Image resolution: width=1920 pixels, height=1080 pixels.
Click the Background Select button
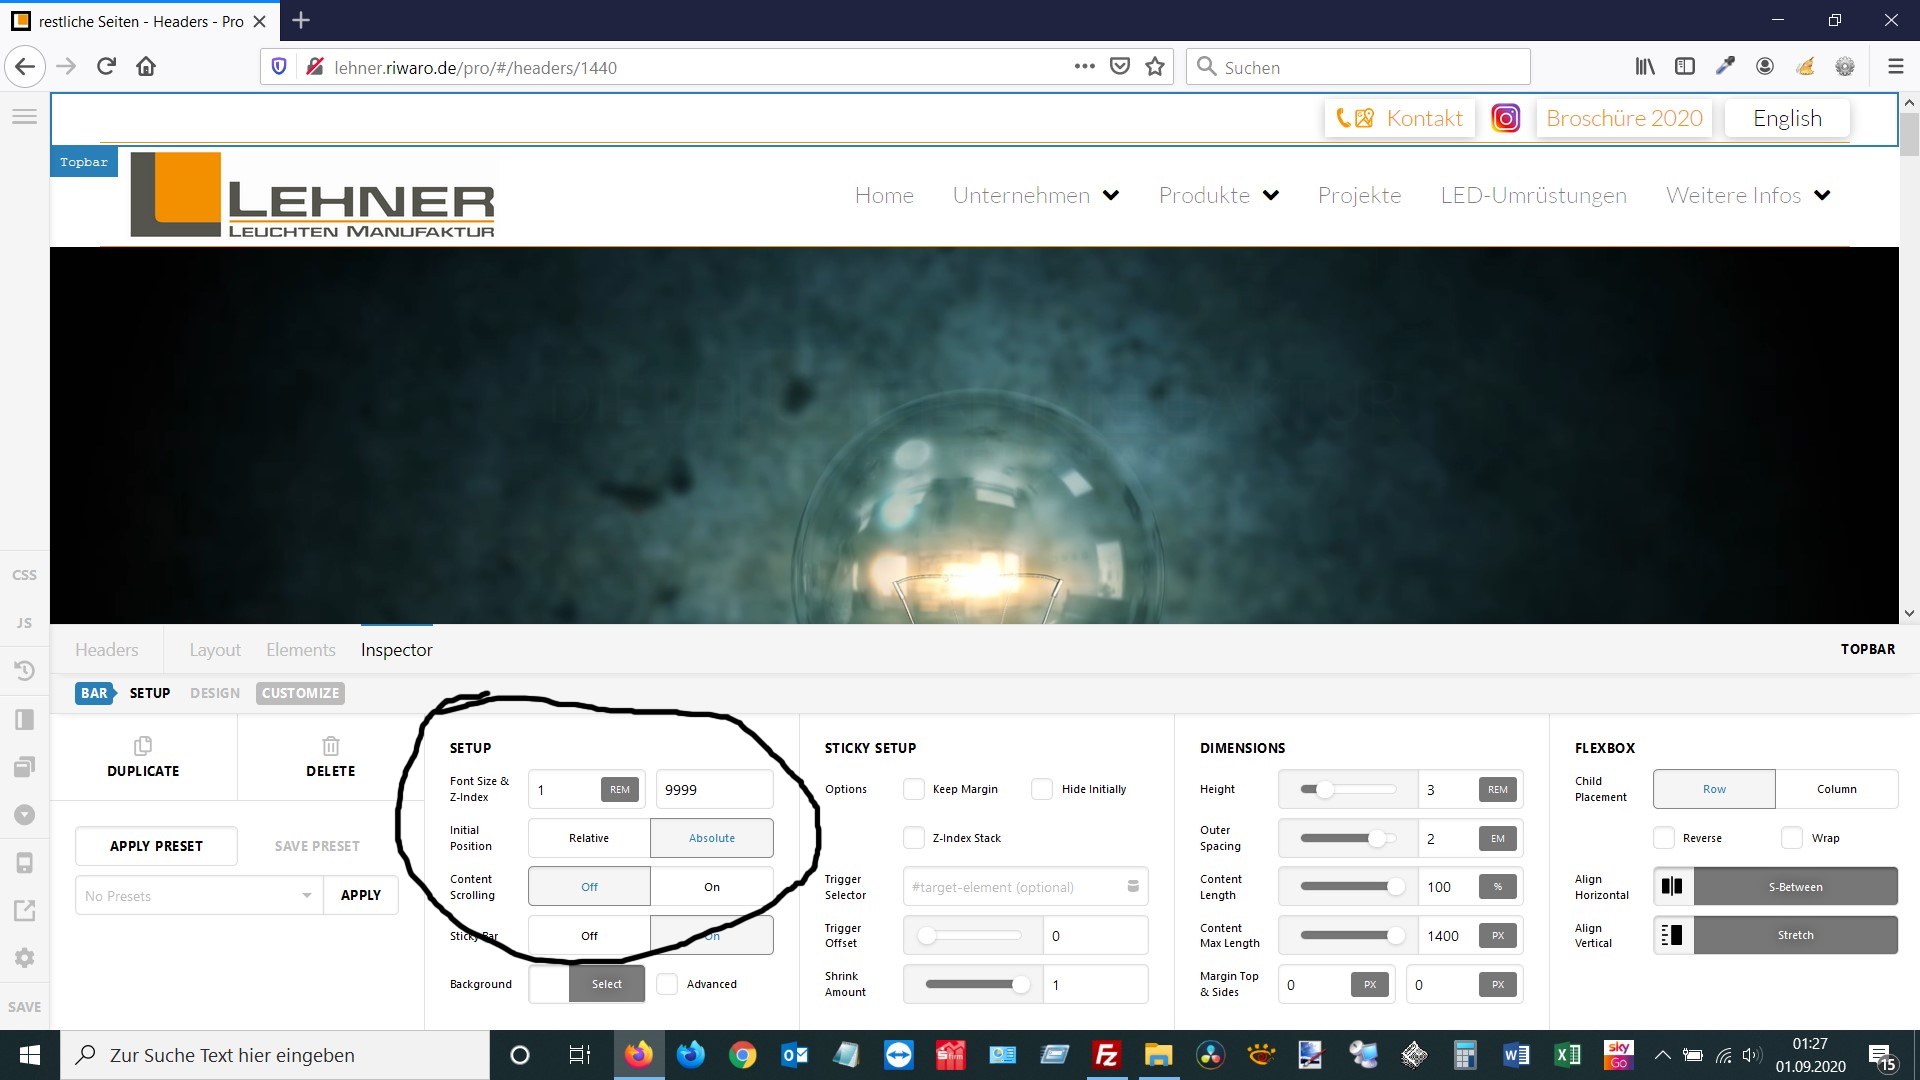point(606,984)
